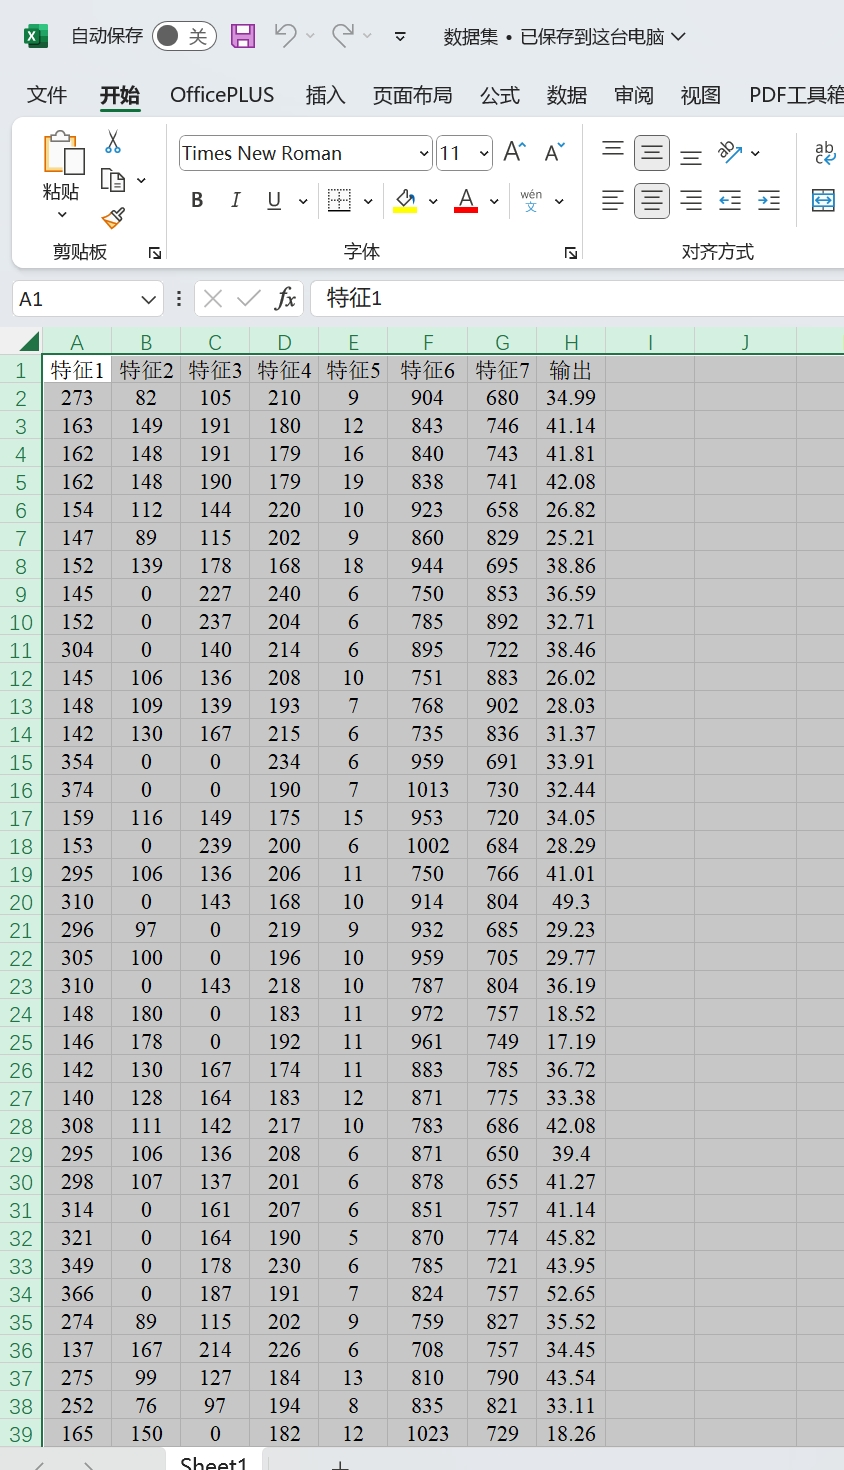Click the Decrease Font Size icon
The image size is (844, 1470).
point(555,152)
